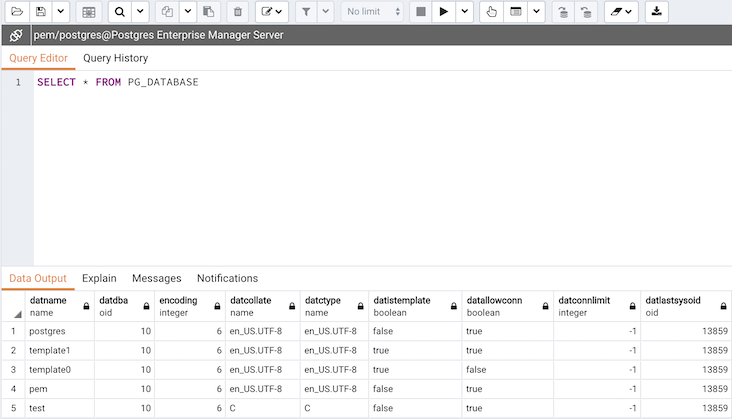Click the datdba column header
Image resolution: width=732 pixels, height=419 pixels.
125,307
